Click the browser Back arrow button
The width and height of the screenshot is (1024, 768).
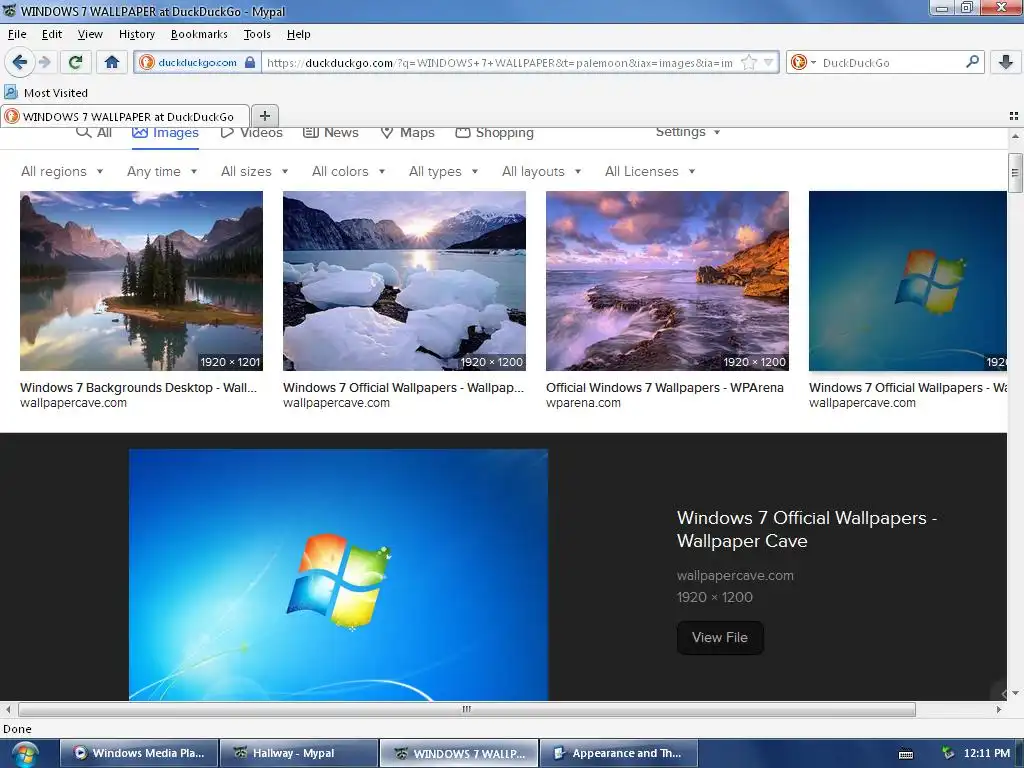20,62
